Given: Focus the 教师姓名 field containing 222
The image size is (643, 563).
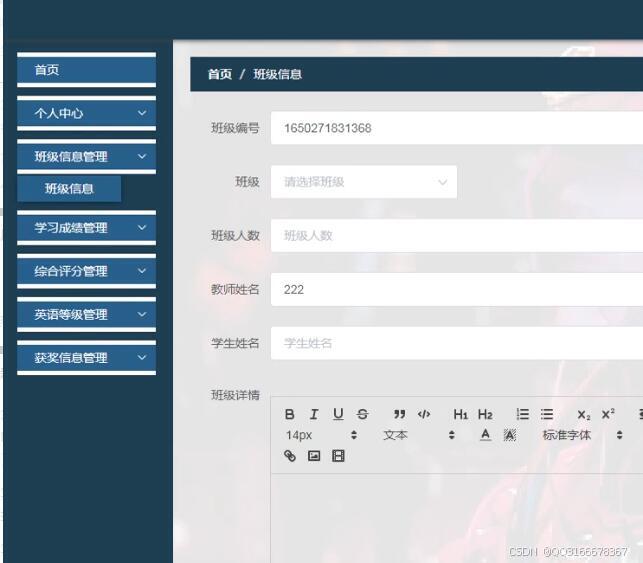Looking at the screenshot, I should (457, 289).
